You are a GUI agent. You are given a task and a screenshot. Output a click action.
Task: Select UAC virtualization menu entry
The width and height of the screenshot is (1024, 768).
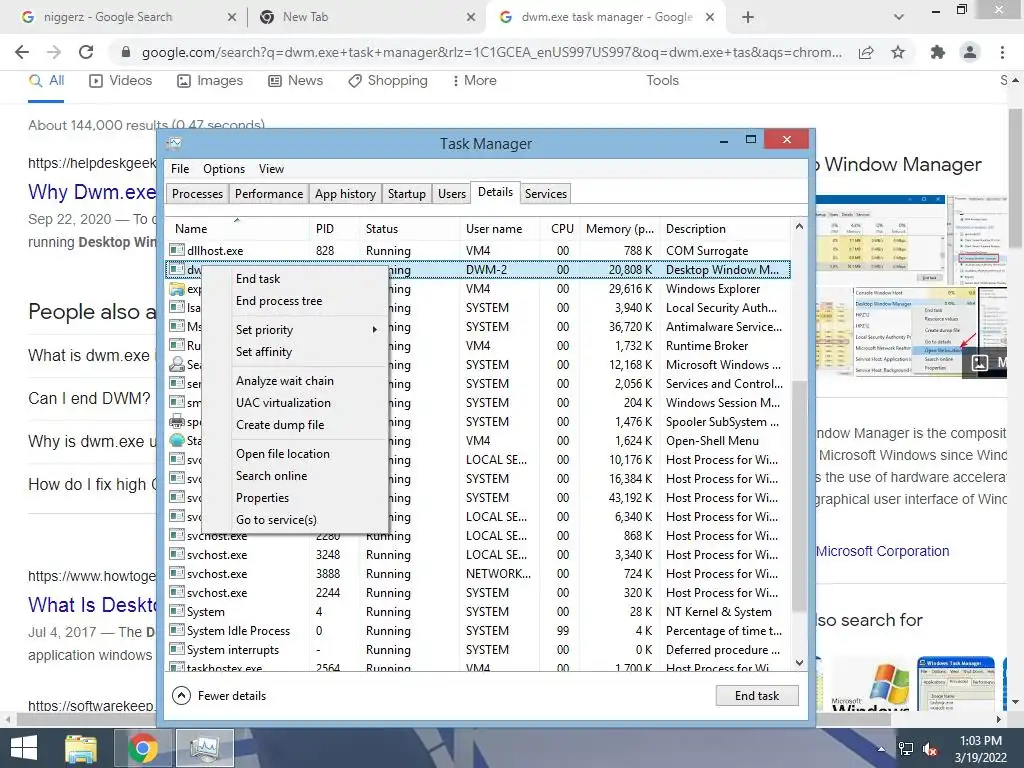295,403
